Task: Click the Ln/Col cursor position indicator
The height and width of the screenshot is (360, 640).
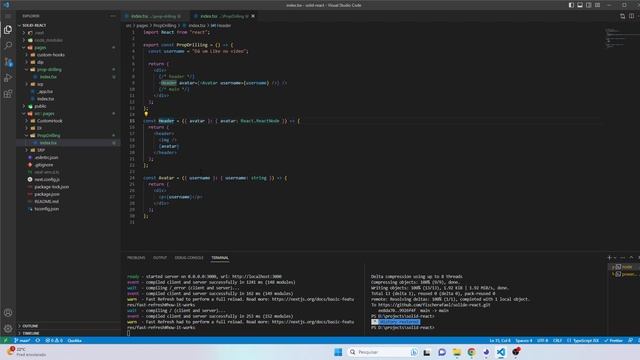Action: (500, 340)
